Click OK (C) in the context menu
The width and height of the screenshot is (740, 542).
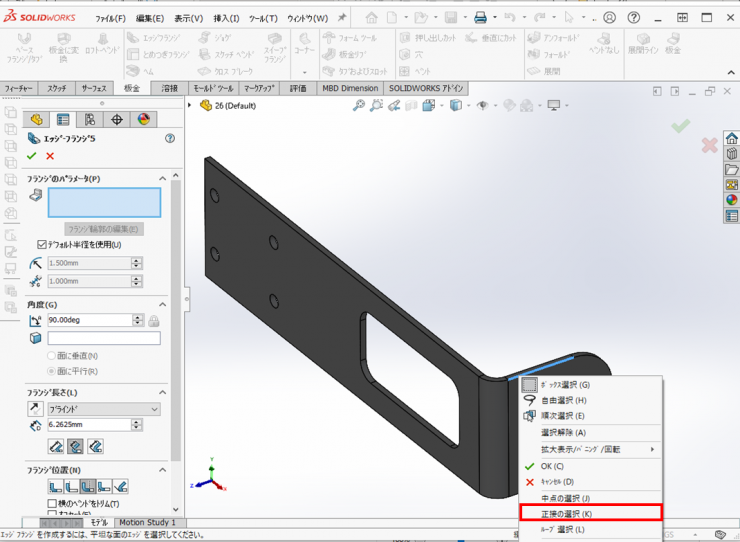pyautogui.click(x=553, y=466)
